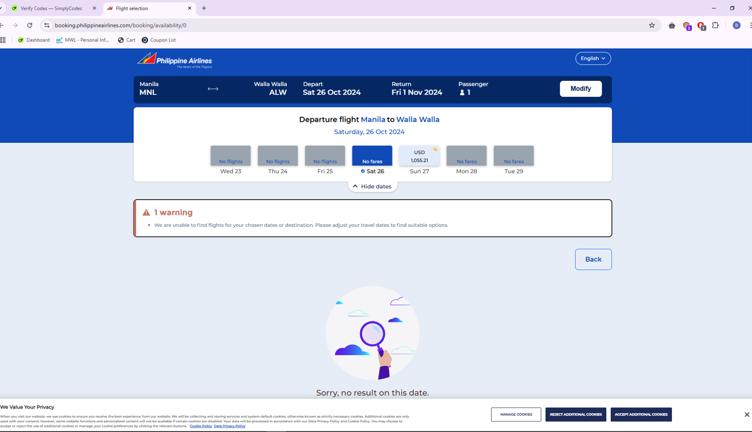The height and width of the screenshot is (432, 752).
Task: Click the Data Privacy Policy link
Action: tap(229, 426)
